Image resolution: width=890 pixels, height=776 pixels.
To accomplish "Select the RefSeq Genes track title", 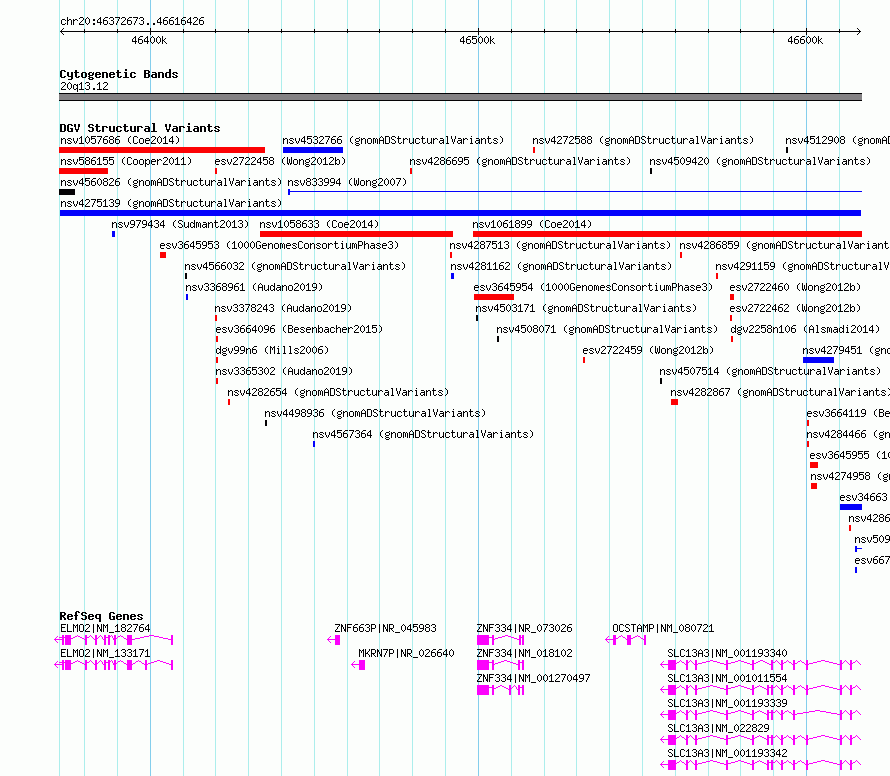I will [102, 616].
